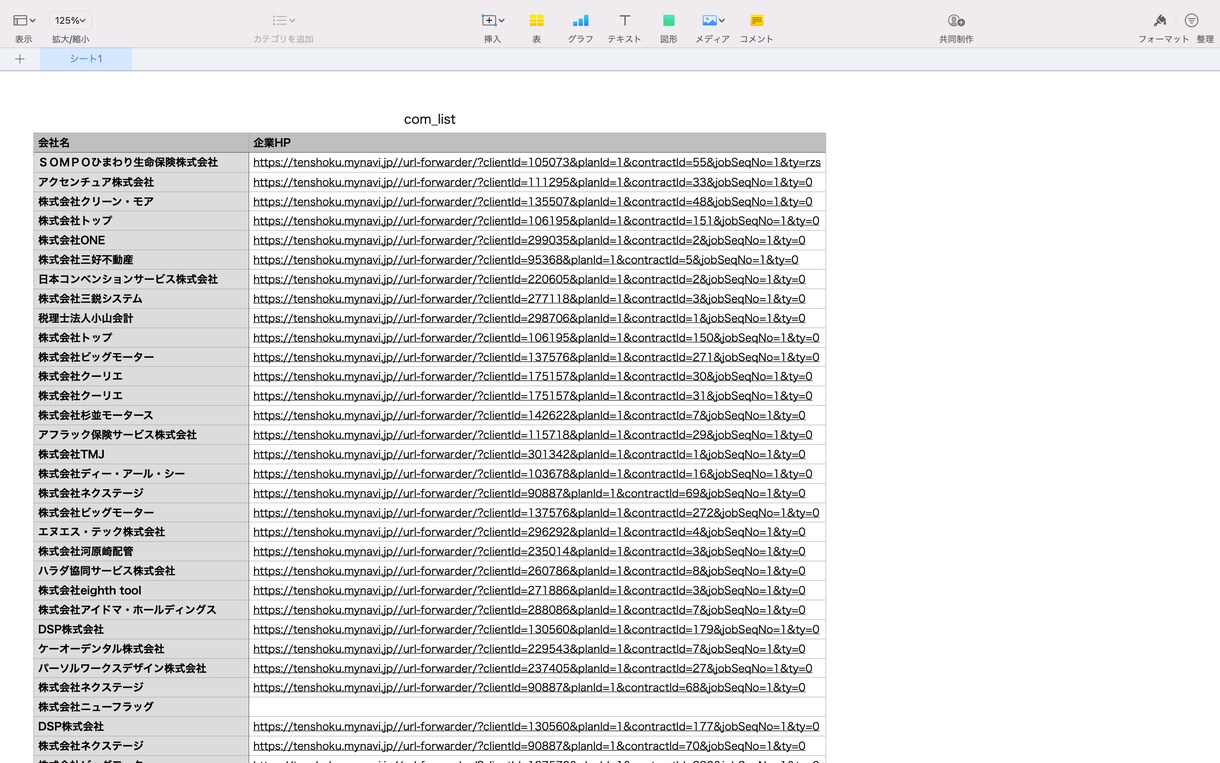Open the View (表示) options icon
The image size is (1220, 763).
coord(24,20)
